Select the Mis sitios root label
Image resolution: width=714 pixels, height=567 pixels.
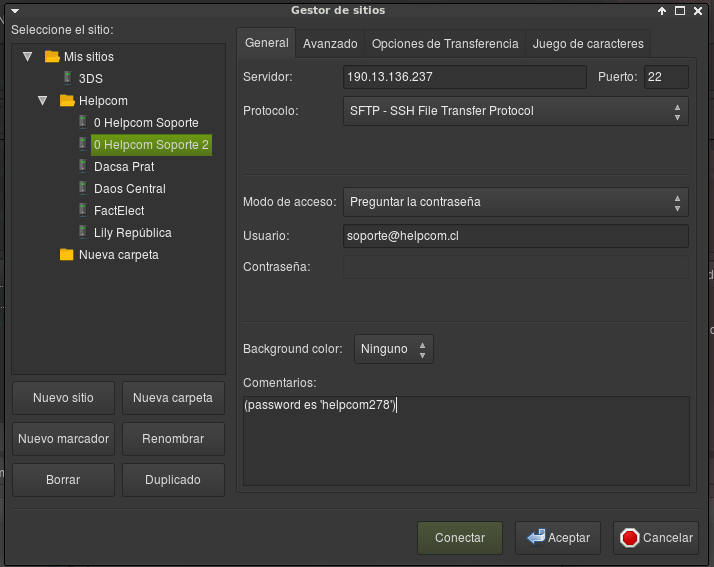(89, 56)
